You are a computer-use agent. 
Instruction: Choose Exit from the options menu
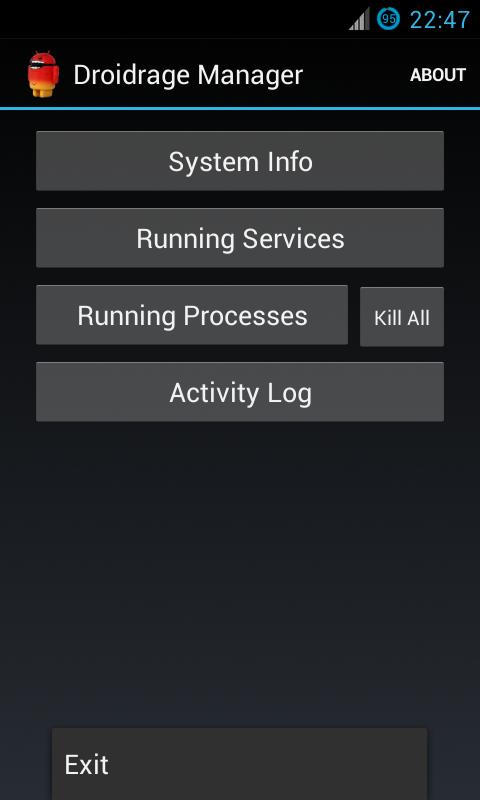(x=239, y=764)
